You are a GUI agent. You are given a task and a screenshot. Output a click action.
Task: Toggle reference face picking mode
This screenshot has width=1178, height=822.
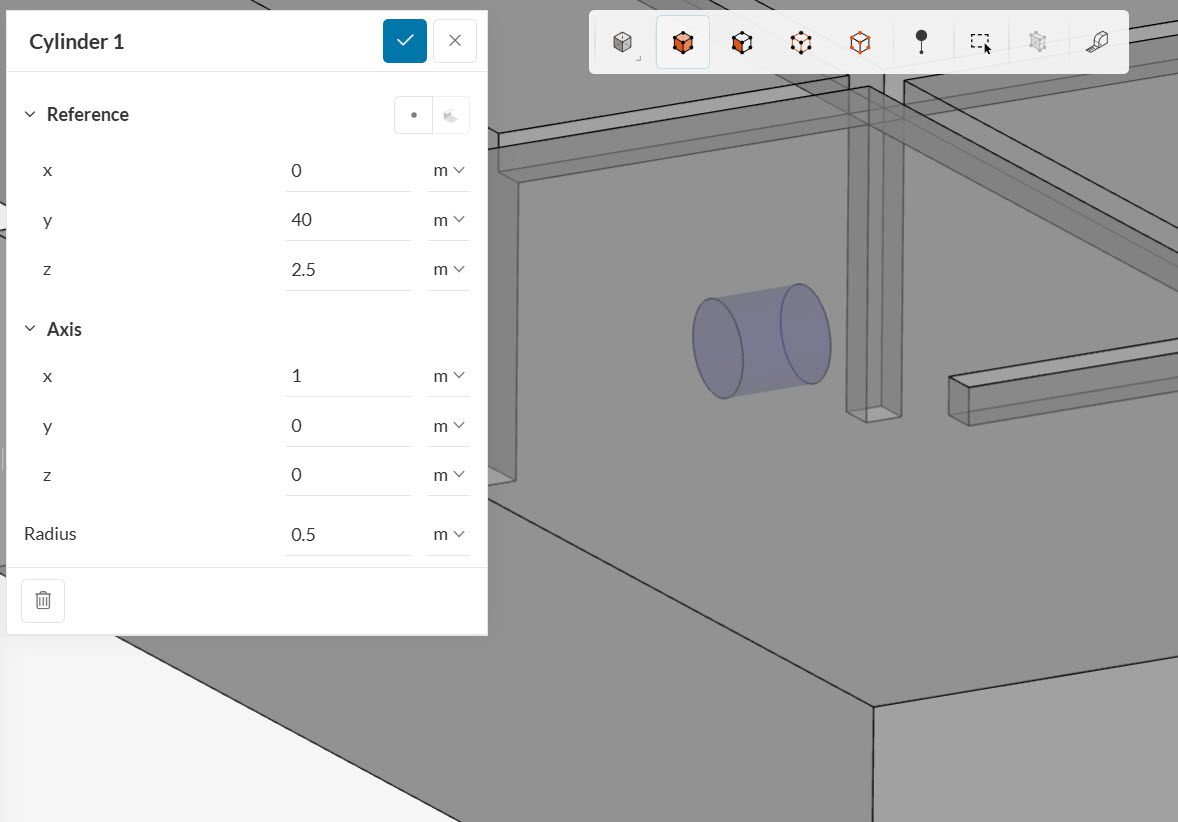tap(451, 115)
